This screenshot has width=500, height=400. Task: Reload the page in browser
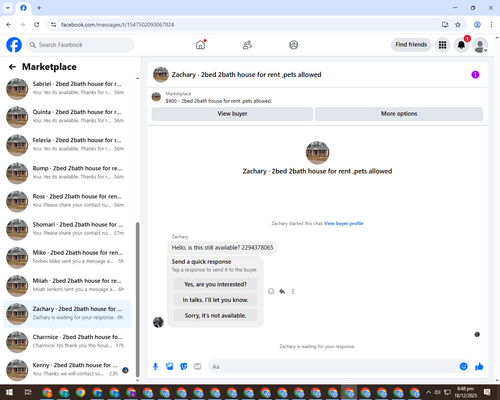click(x=37, y=25)
